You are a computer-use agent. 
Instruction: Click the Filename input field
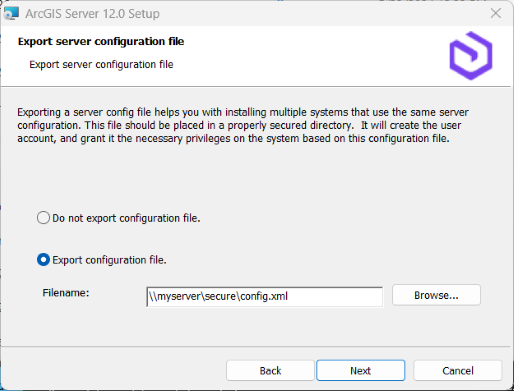pyautogui.click(x=264, y=296)
